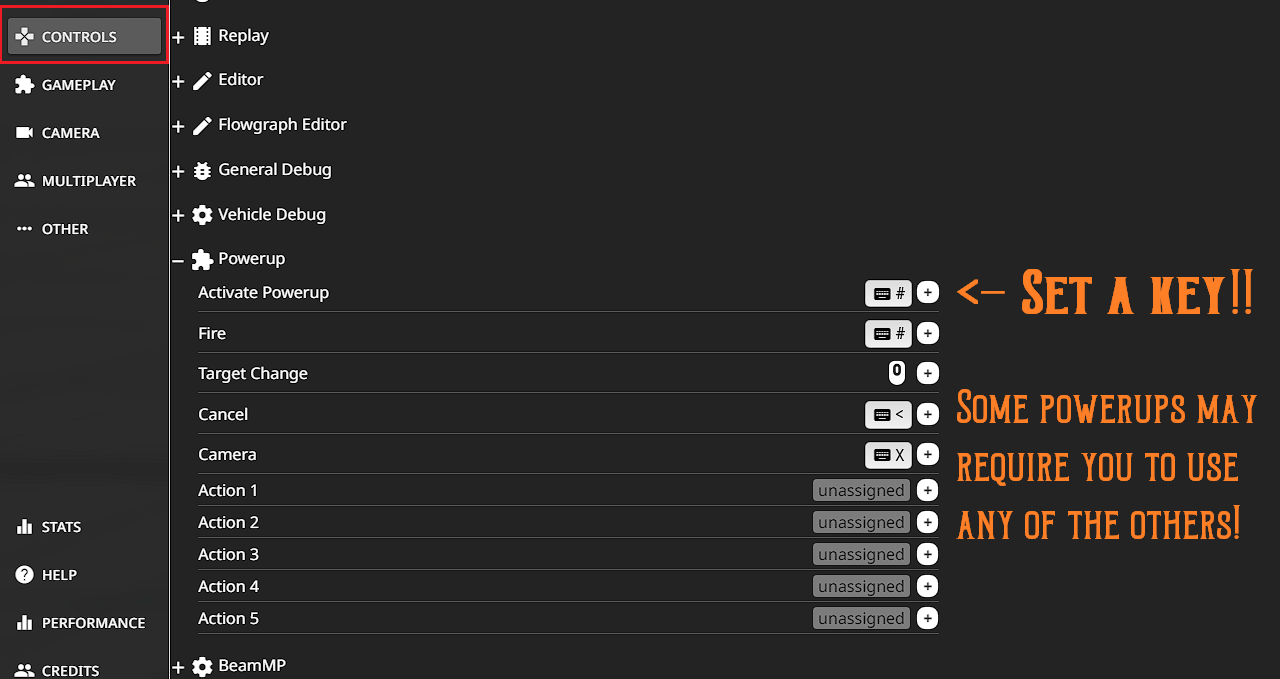1280x679 pixels.
Task: Add a binding to Action 5
Action: click(928, 618)
